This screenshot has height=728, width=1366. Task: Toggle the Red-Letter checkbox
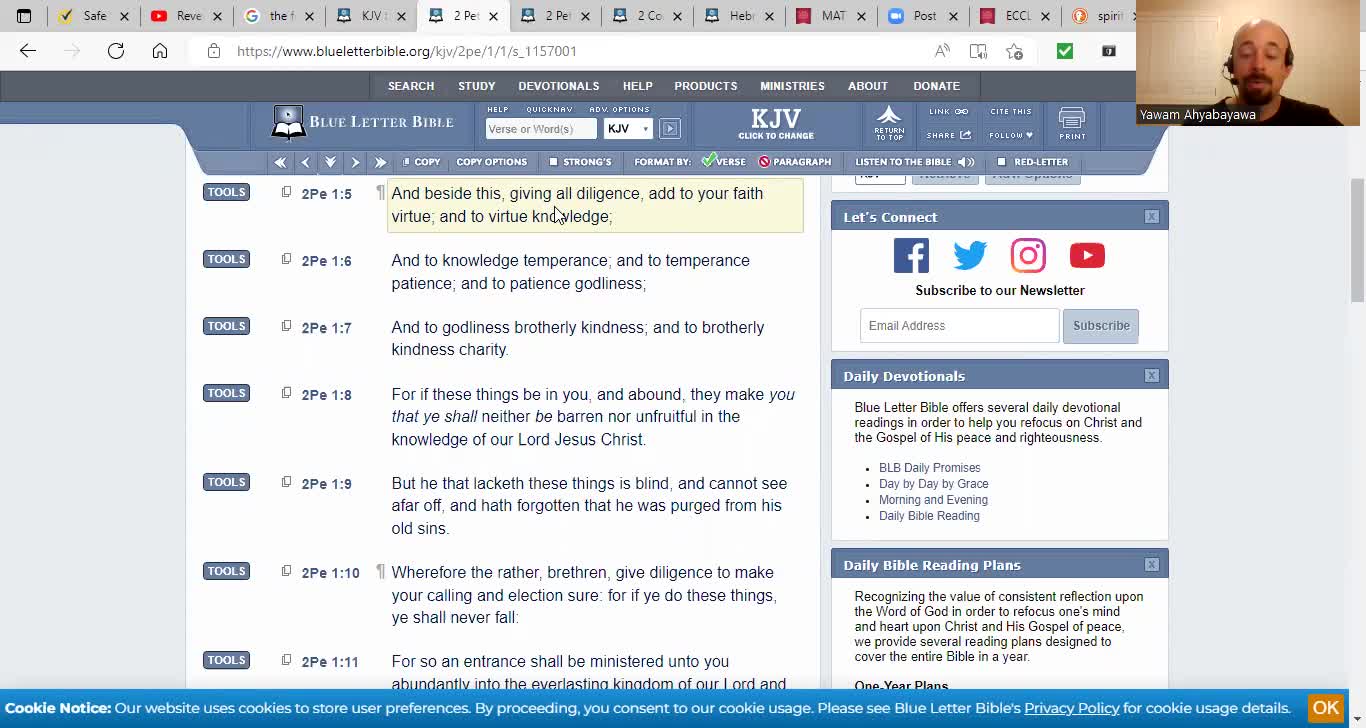pyautogui.click(x=1001, y=162)
